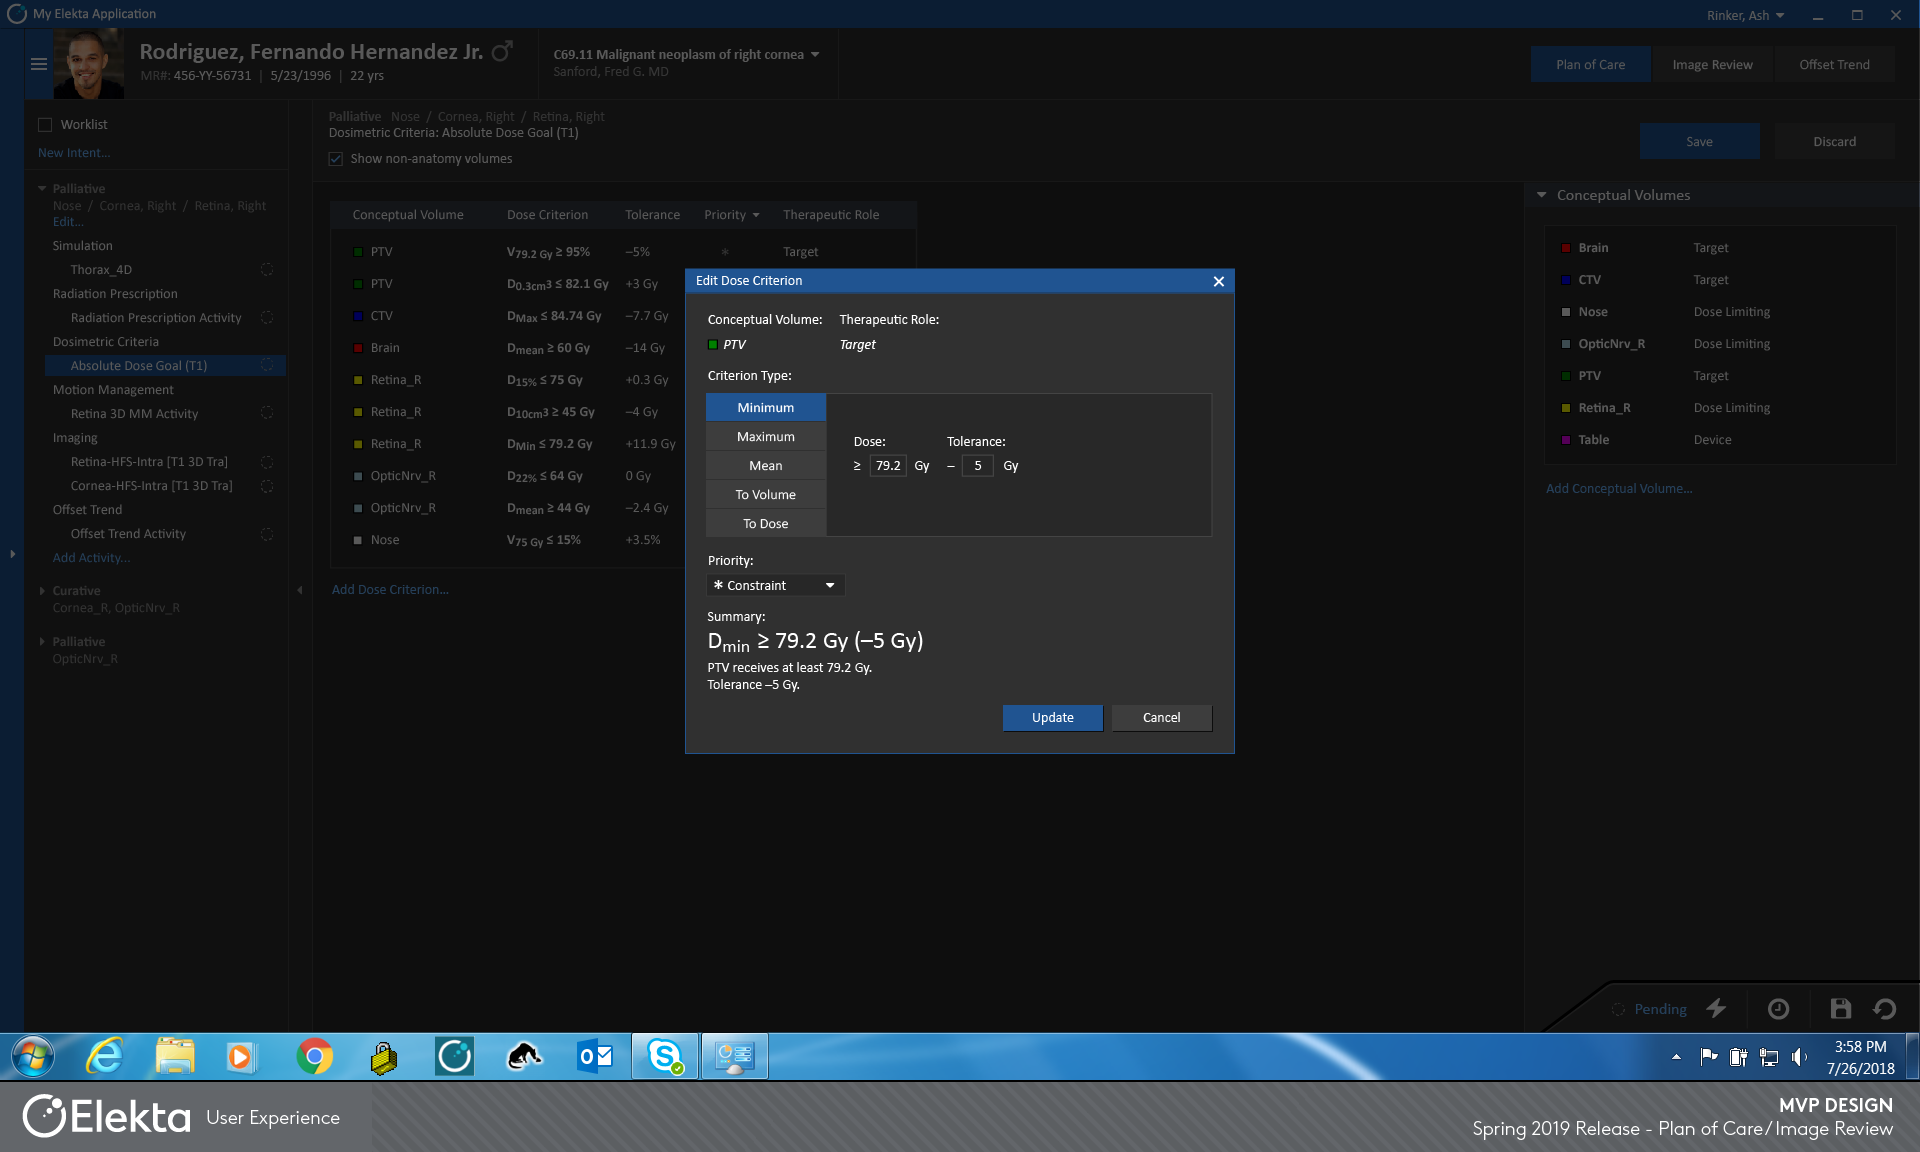Collapse the Conceptual Volumes panel

pos(1540,195)
